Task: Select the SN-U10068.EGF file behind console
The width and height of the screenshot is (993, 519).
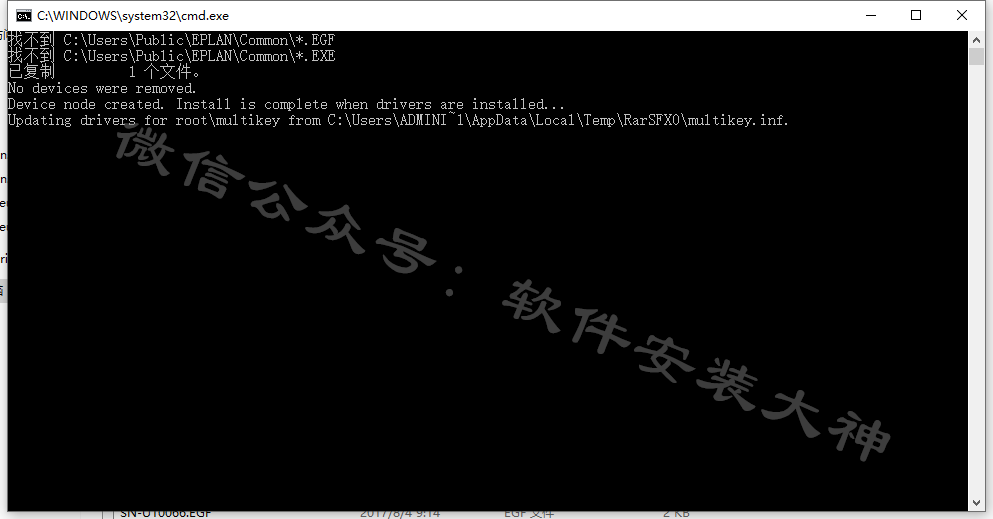Action: coord(165,513)
